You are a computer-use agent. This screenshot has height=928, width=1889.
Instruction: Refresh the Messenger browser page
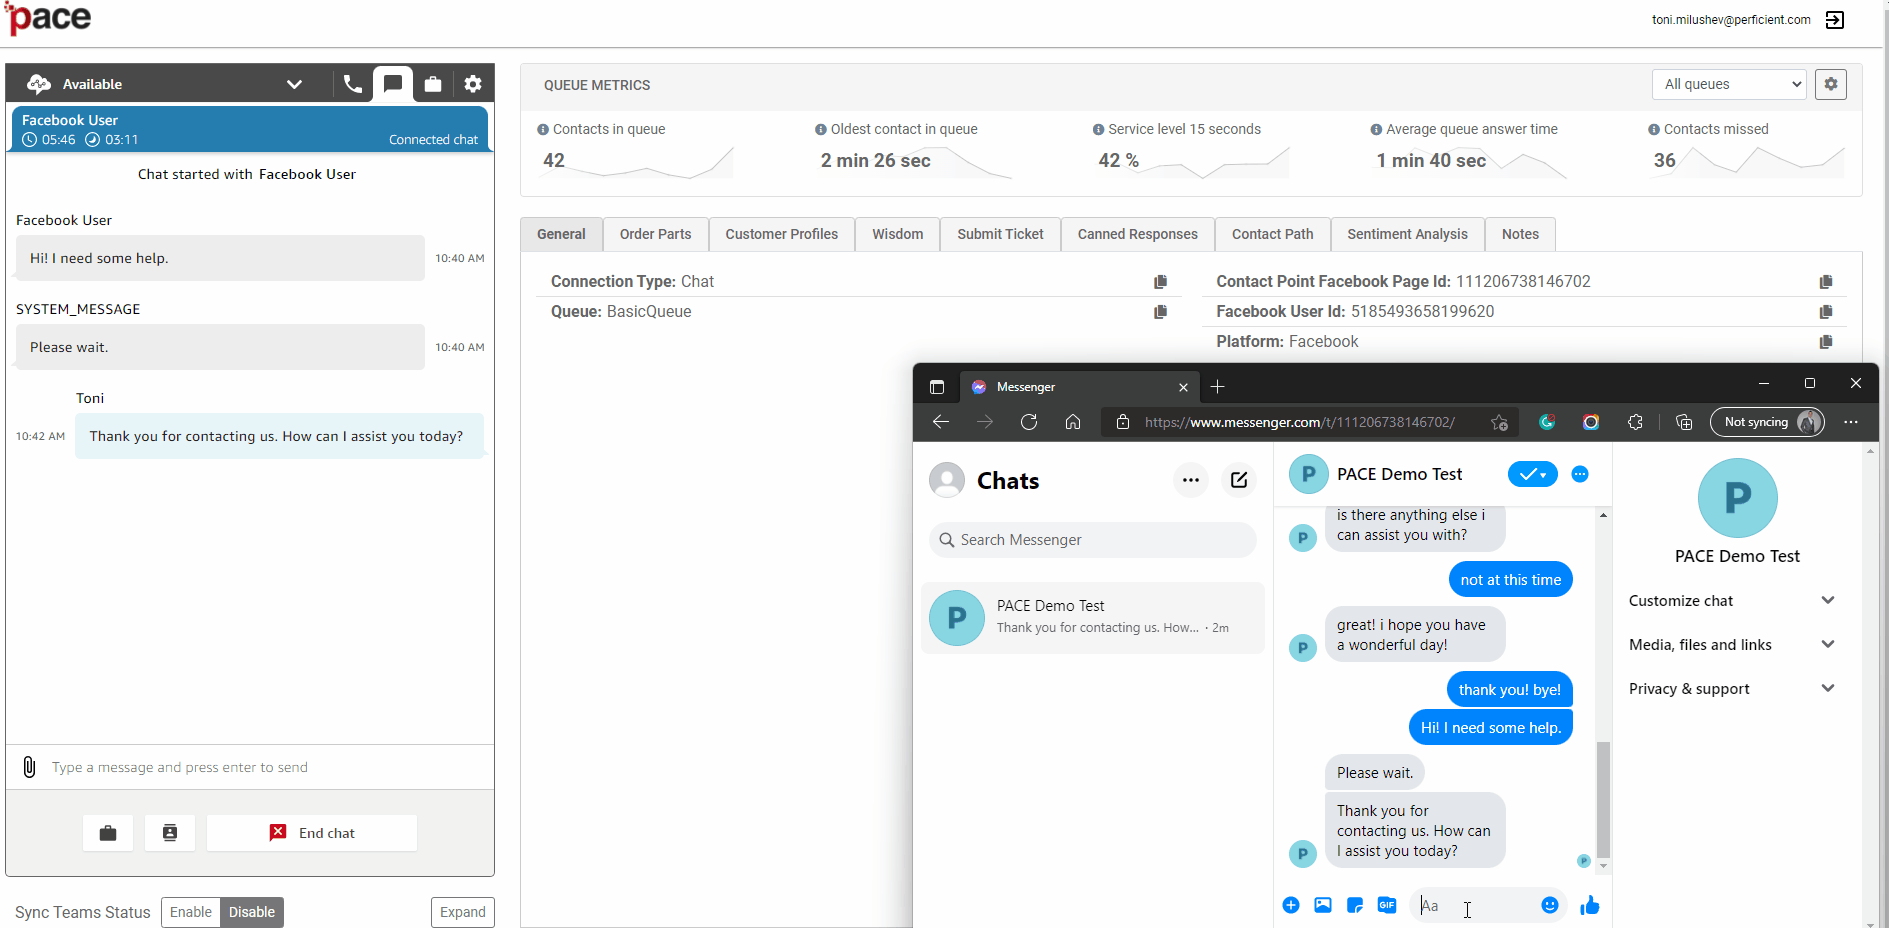click(1029, 422)
